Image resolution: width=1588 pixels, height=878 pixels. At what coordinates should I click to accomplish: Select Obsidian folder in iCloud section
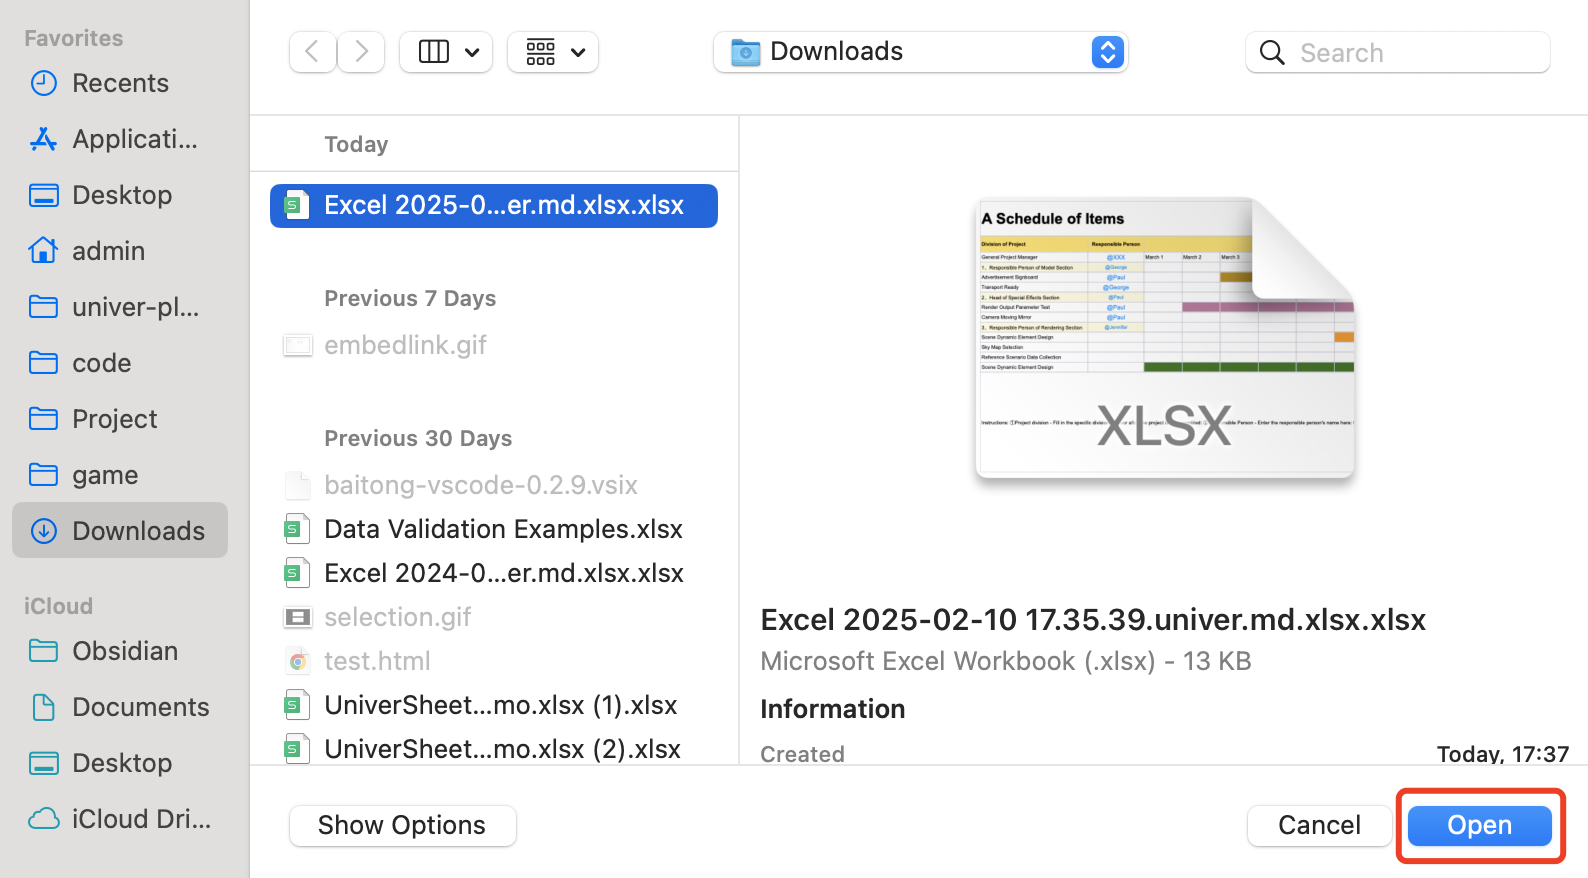[x=124, y=651]
